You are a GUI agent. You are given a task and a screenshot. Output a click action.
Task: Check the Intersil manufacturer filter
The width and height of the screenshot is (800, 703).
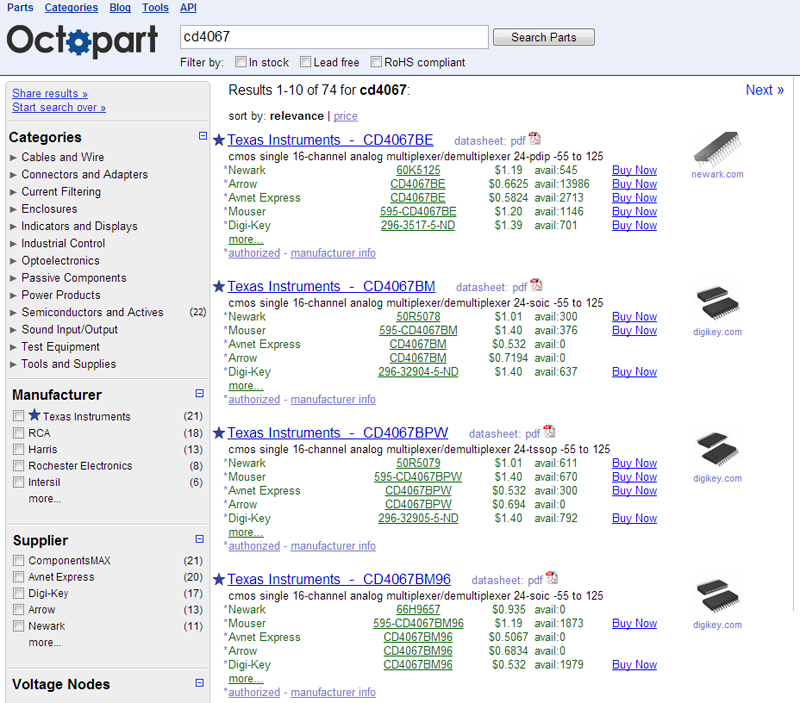[x=19, y=482]
